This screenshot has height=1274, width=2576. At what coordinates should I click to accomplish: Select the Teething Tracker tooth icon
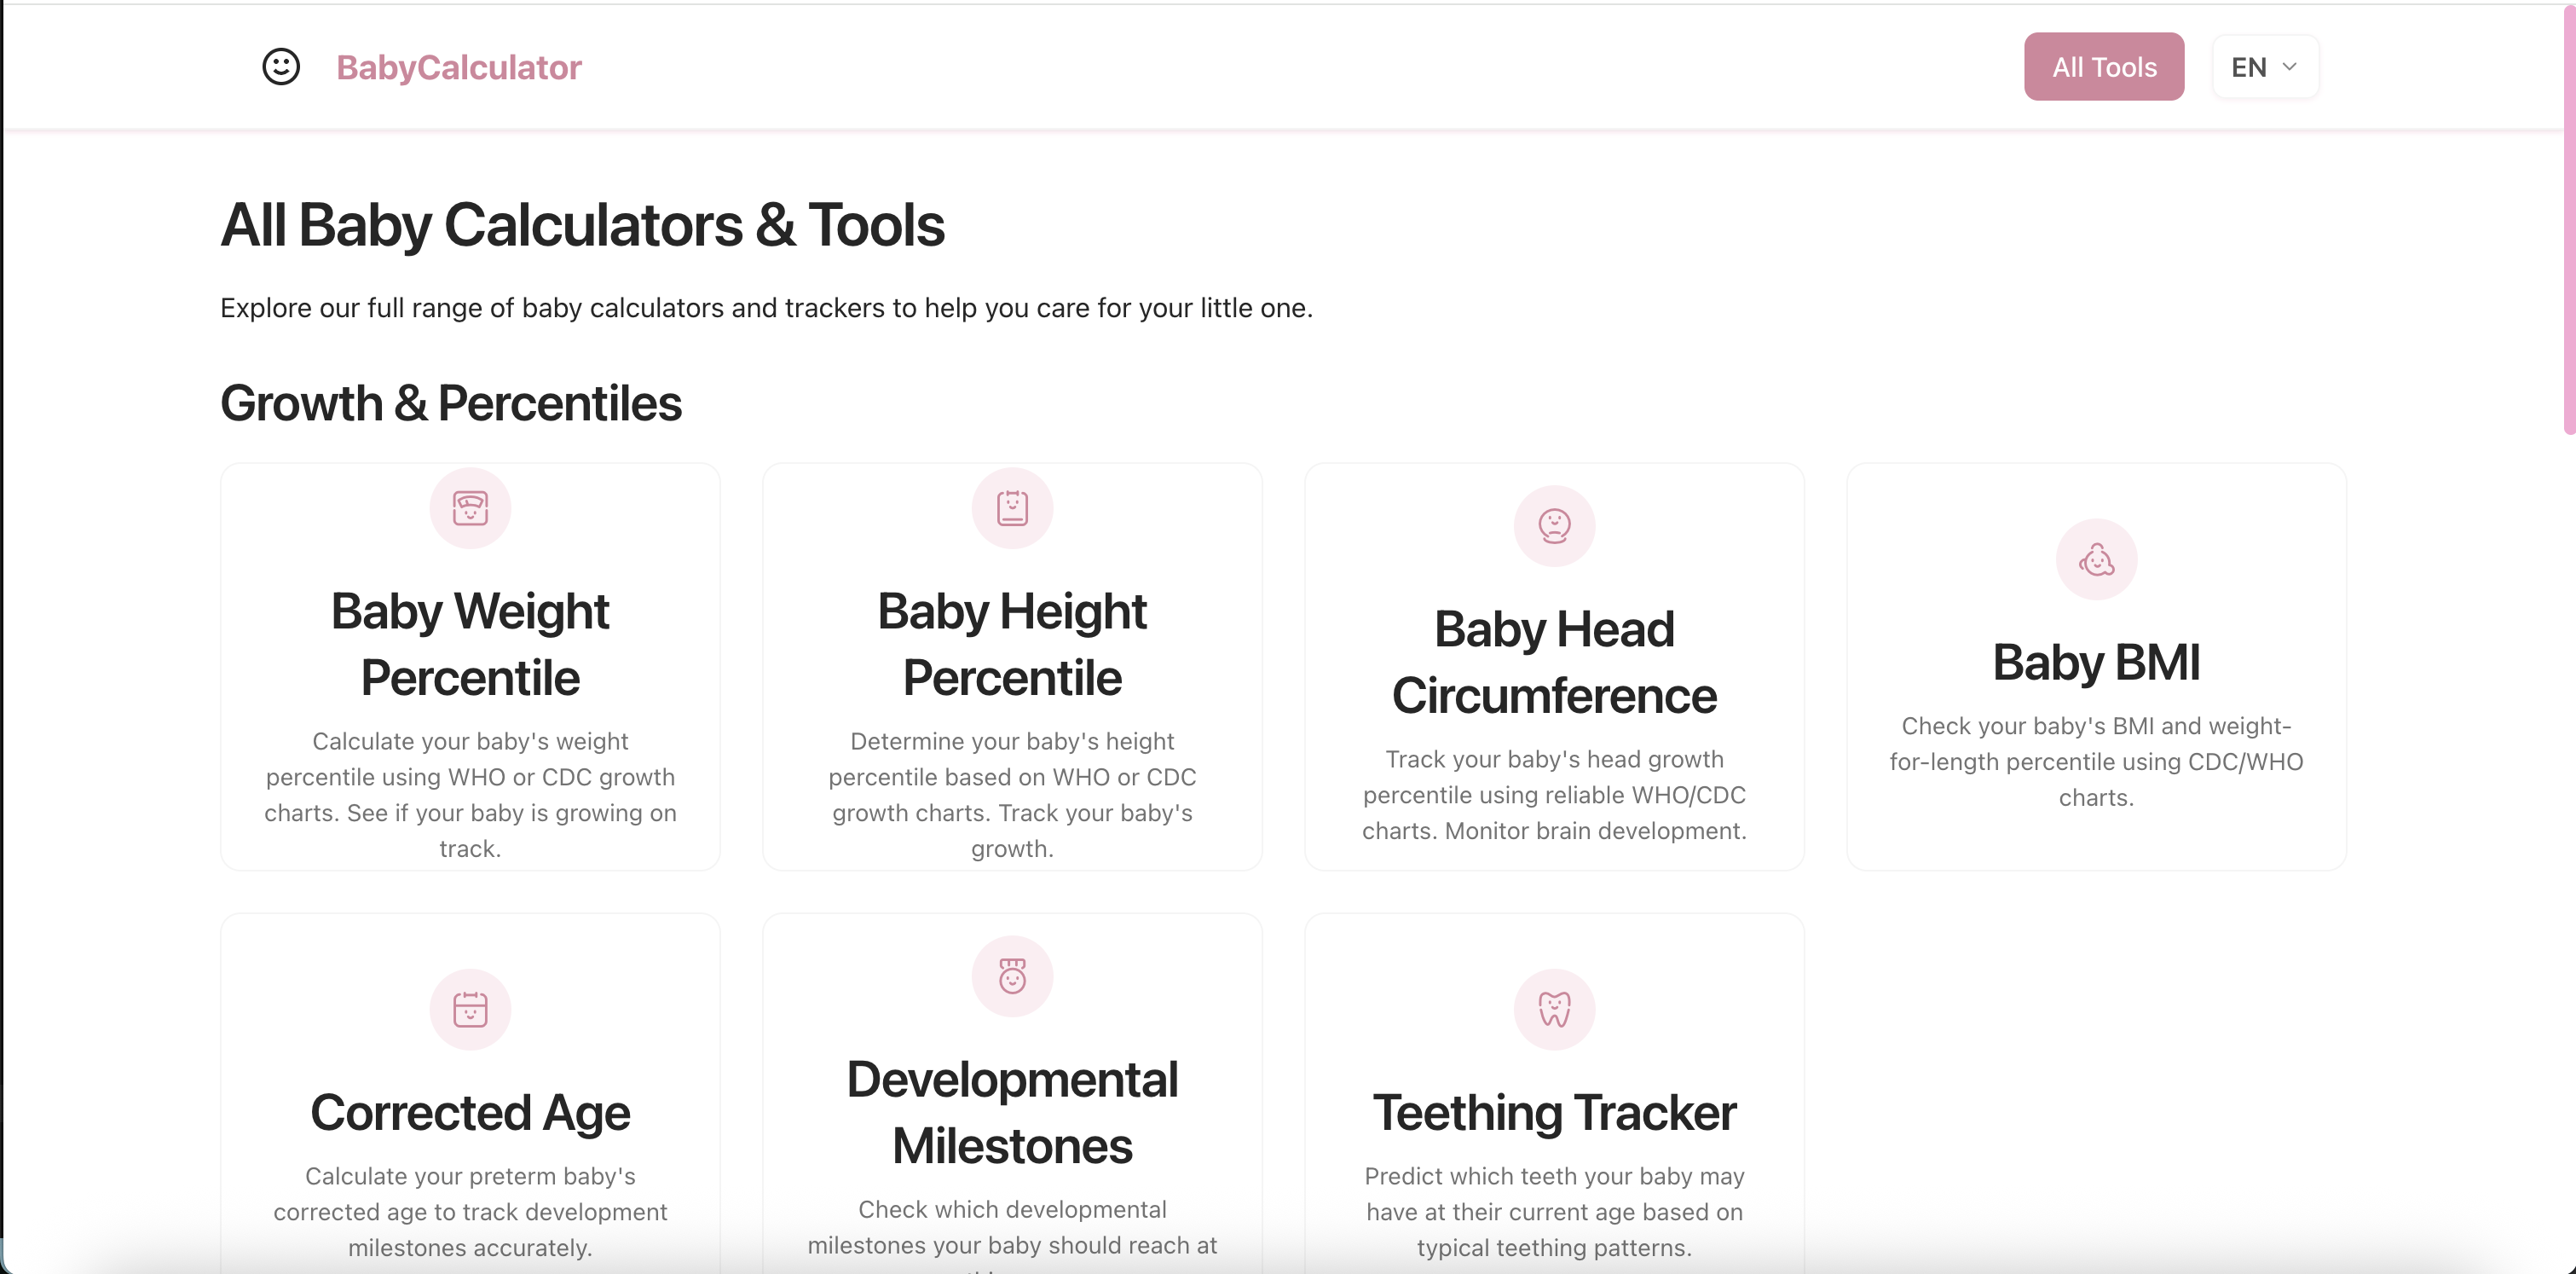click(1553, 1009)
